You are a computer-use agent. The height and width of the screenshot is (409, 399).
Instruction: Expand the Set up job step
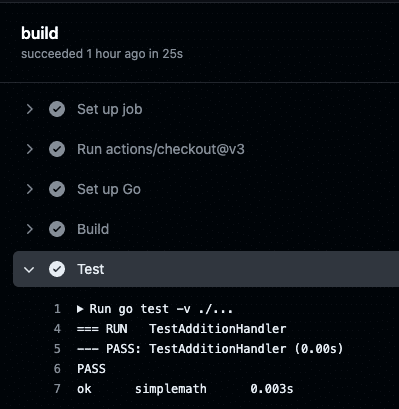click(x=30, y=109)
